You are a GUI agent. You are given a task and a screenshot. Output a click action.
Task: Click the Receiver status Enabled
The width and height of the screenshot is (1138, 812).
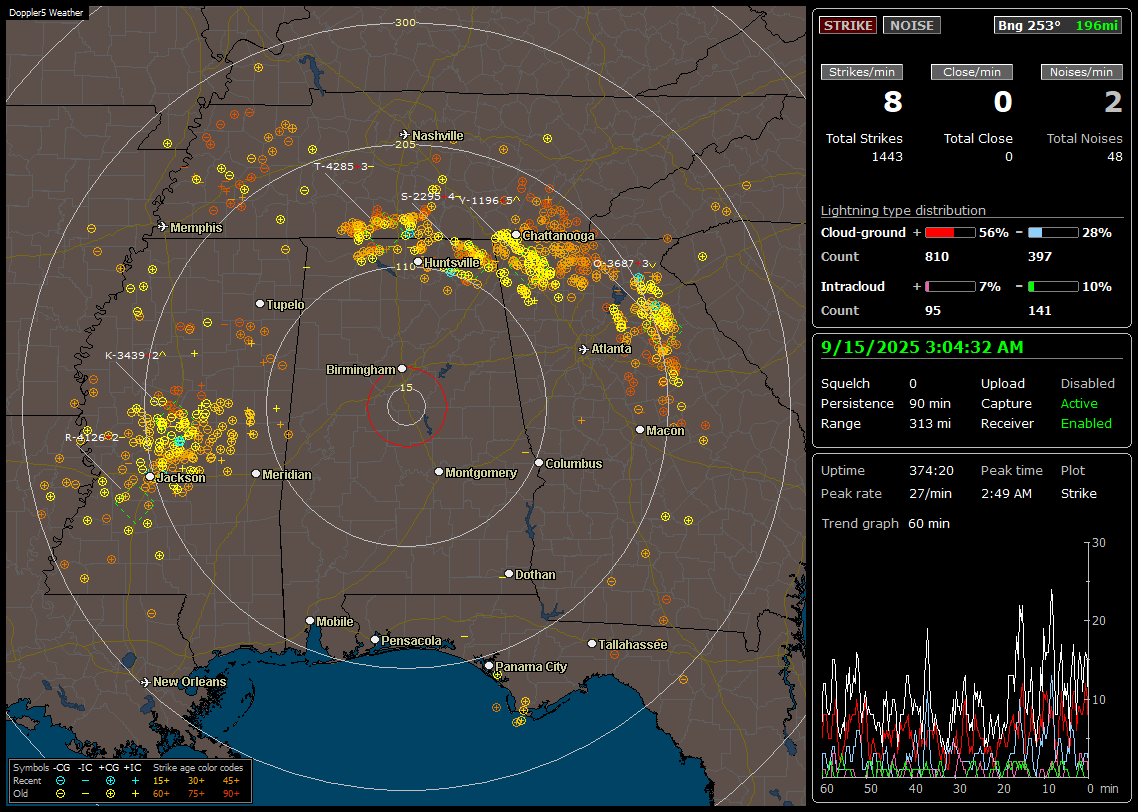click(1086, 424)
